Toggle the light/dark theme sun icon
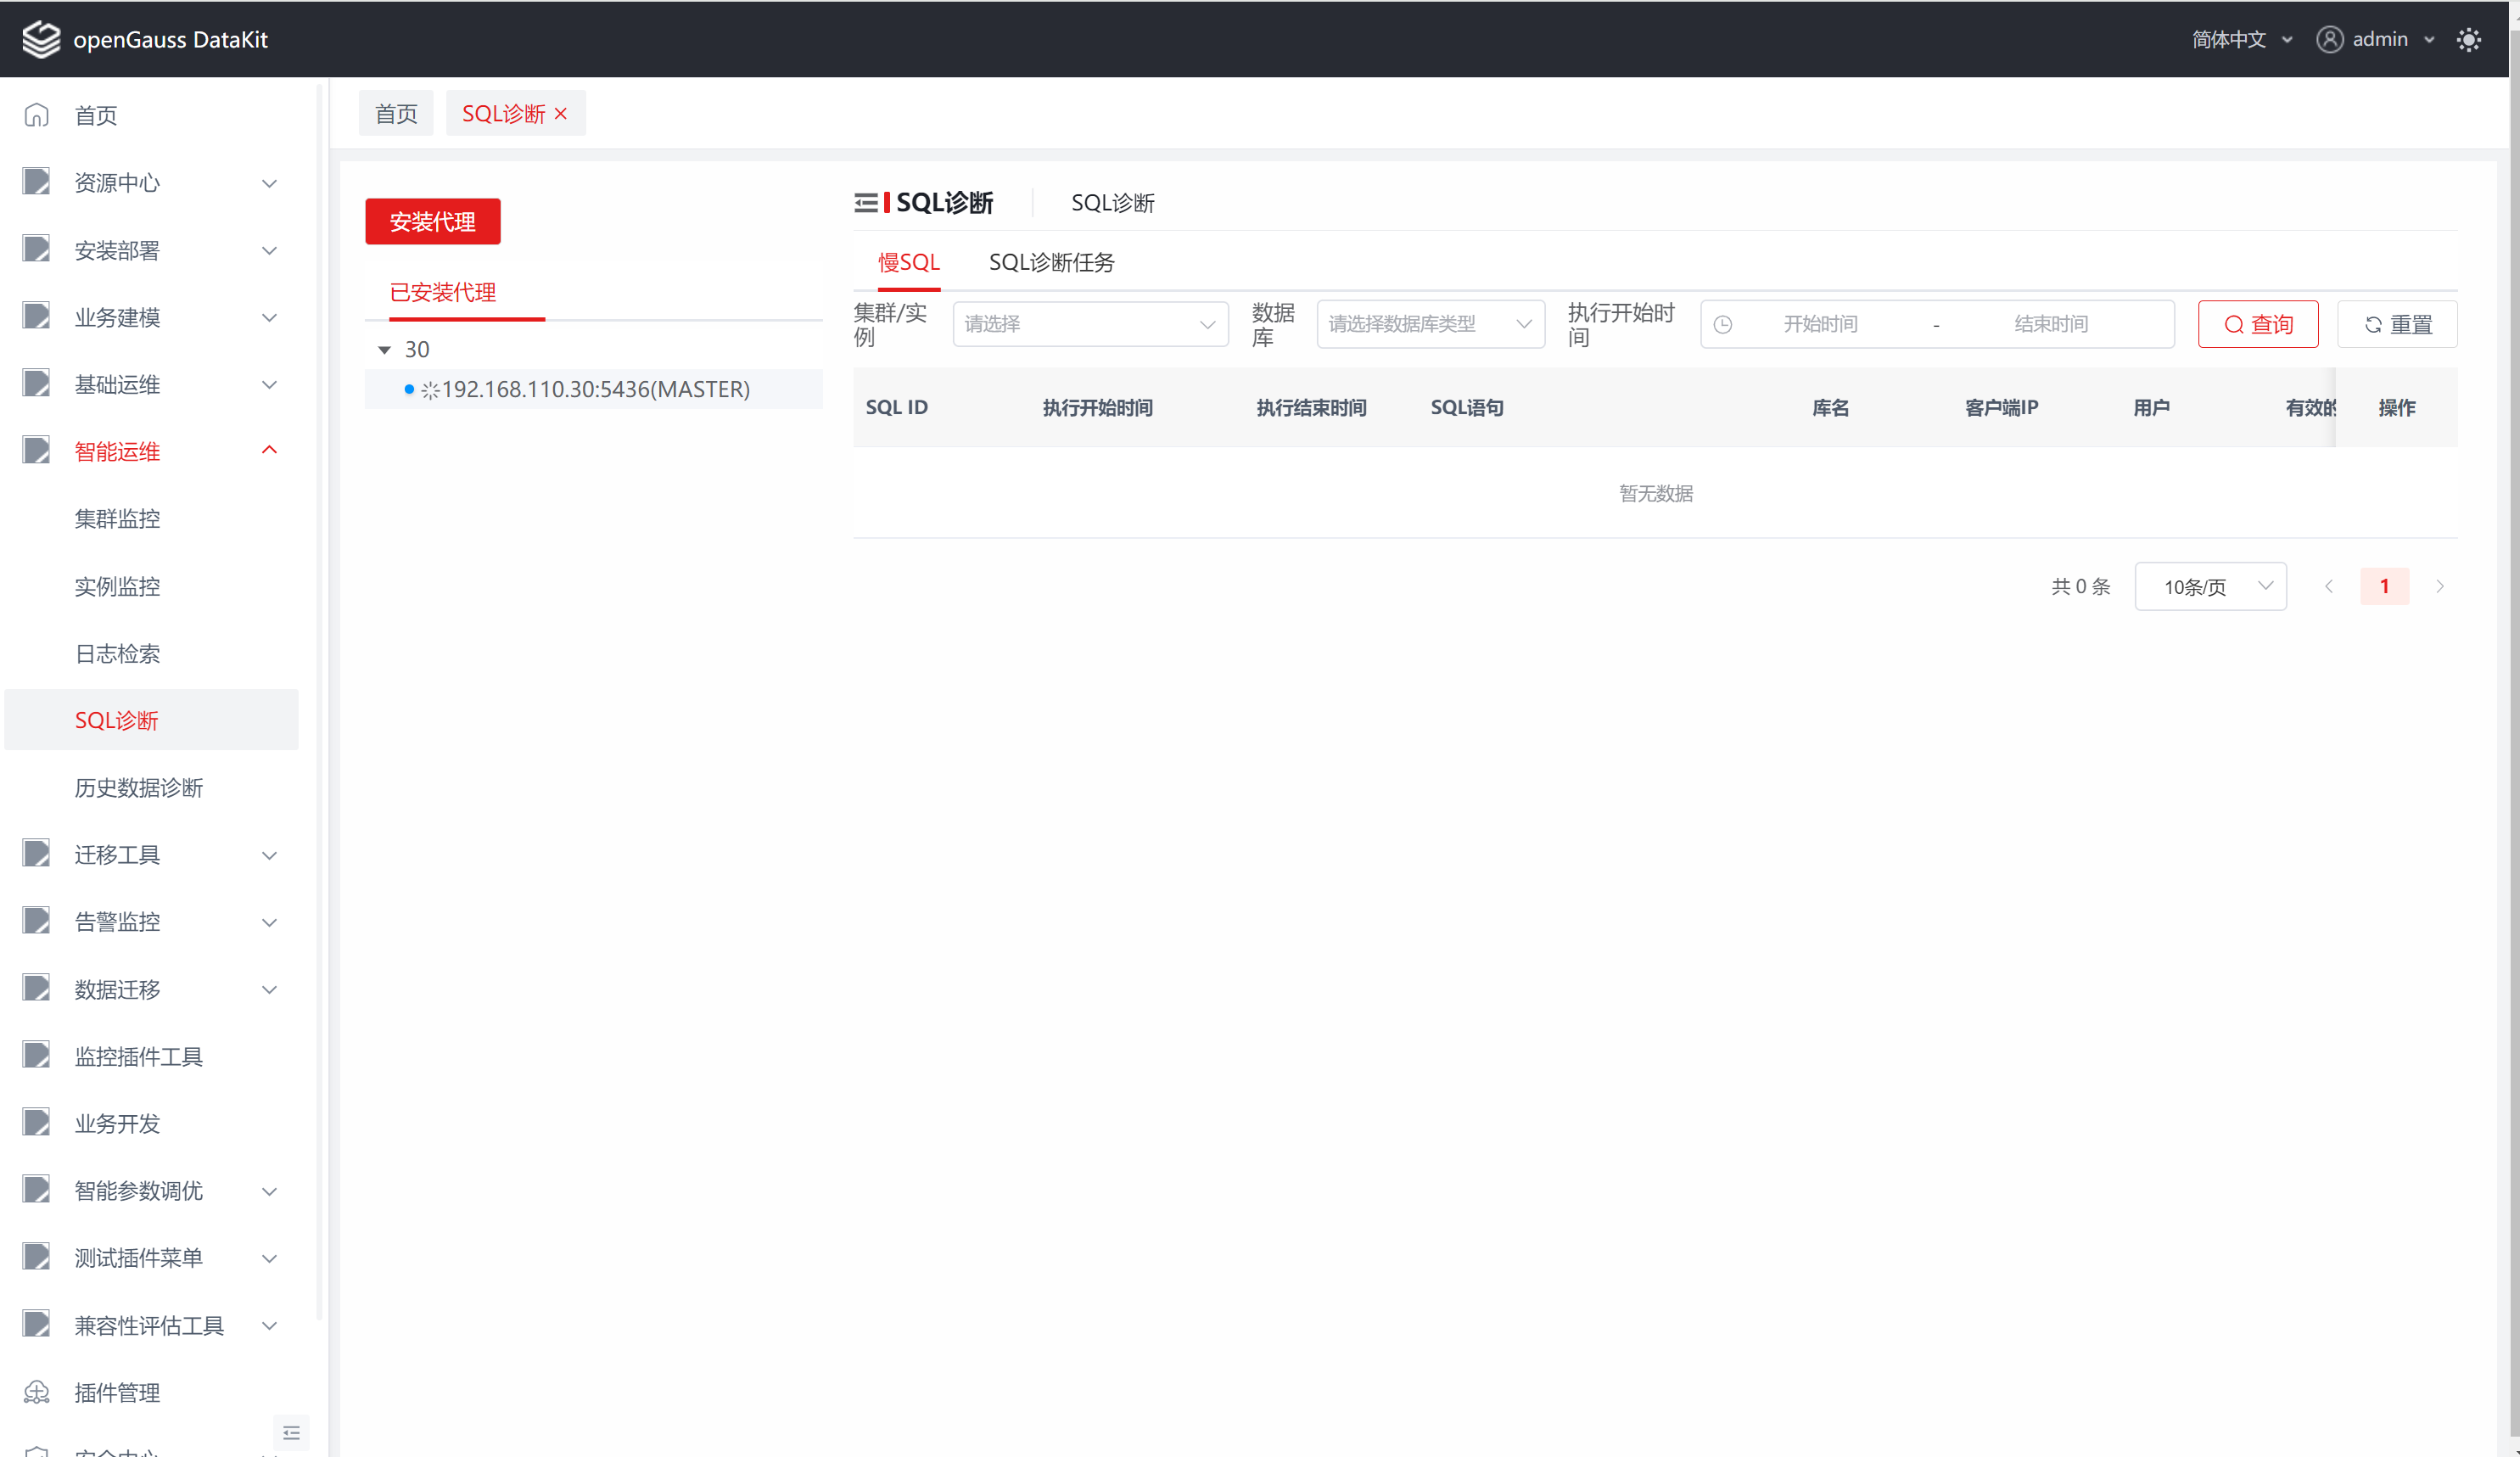The width and height of the screenshot is (2520, 1457). coord(2468,40)
